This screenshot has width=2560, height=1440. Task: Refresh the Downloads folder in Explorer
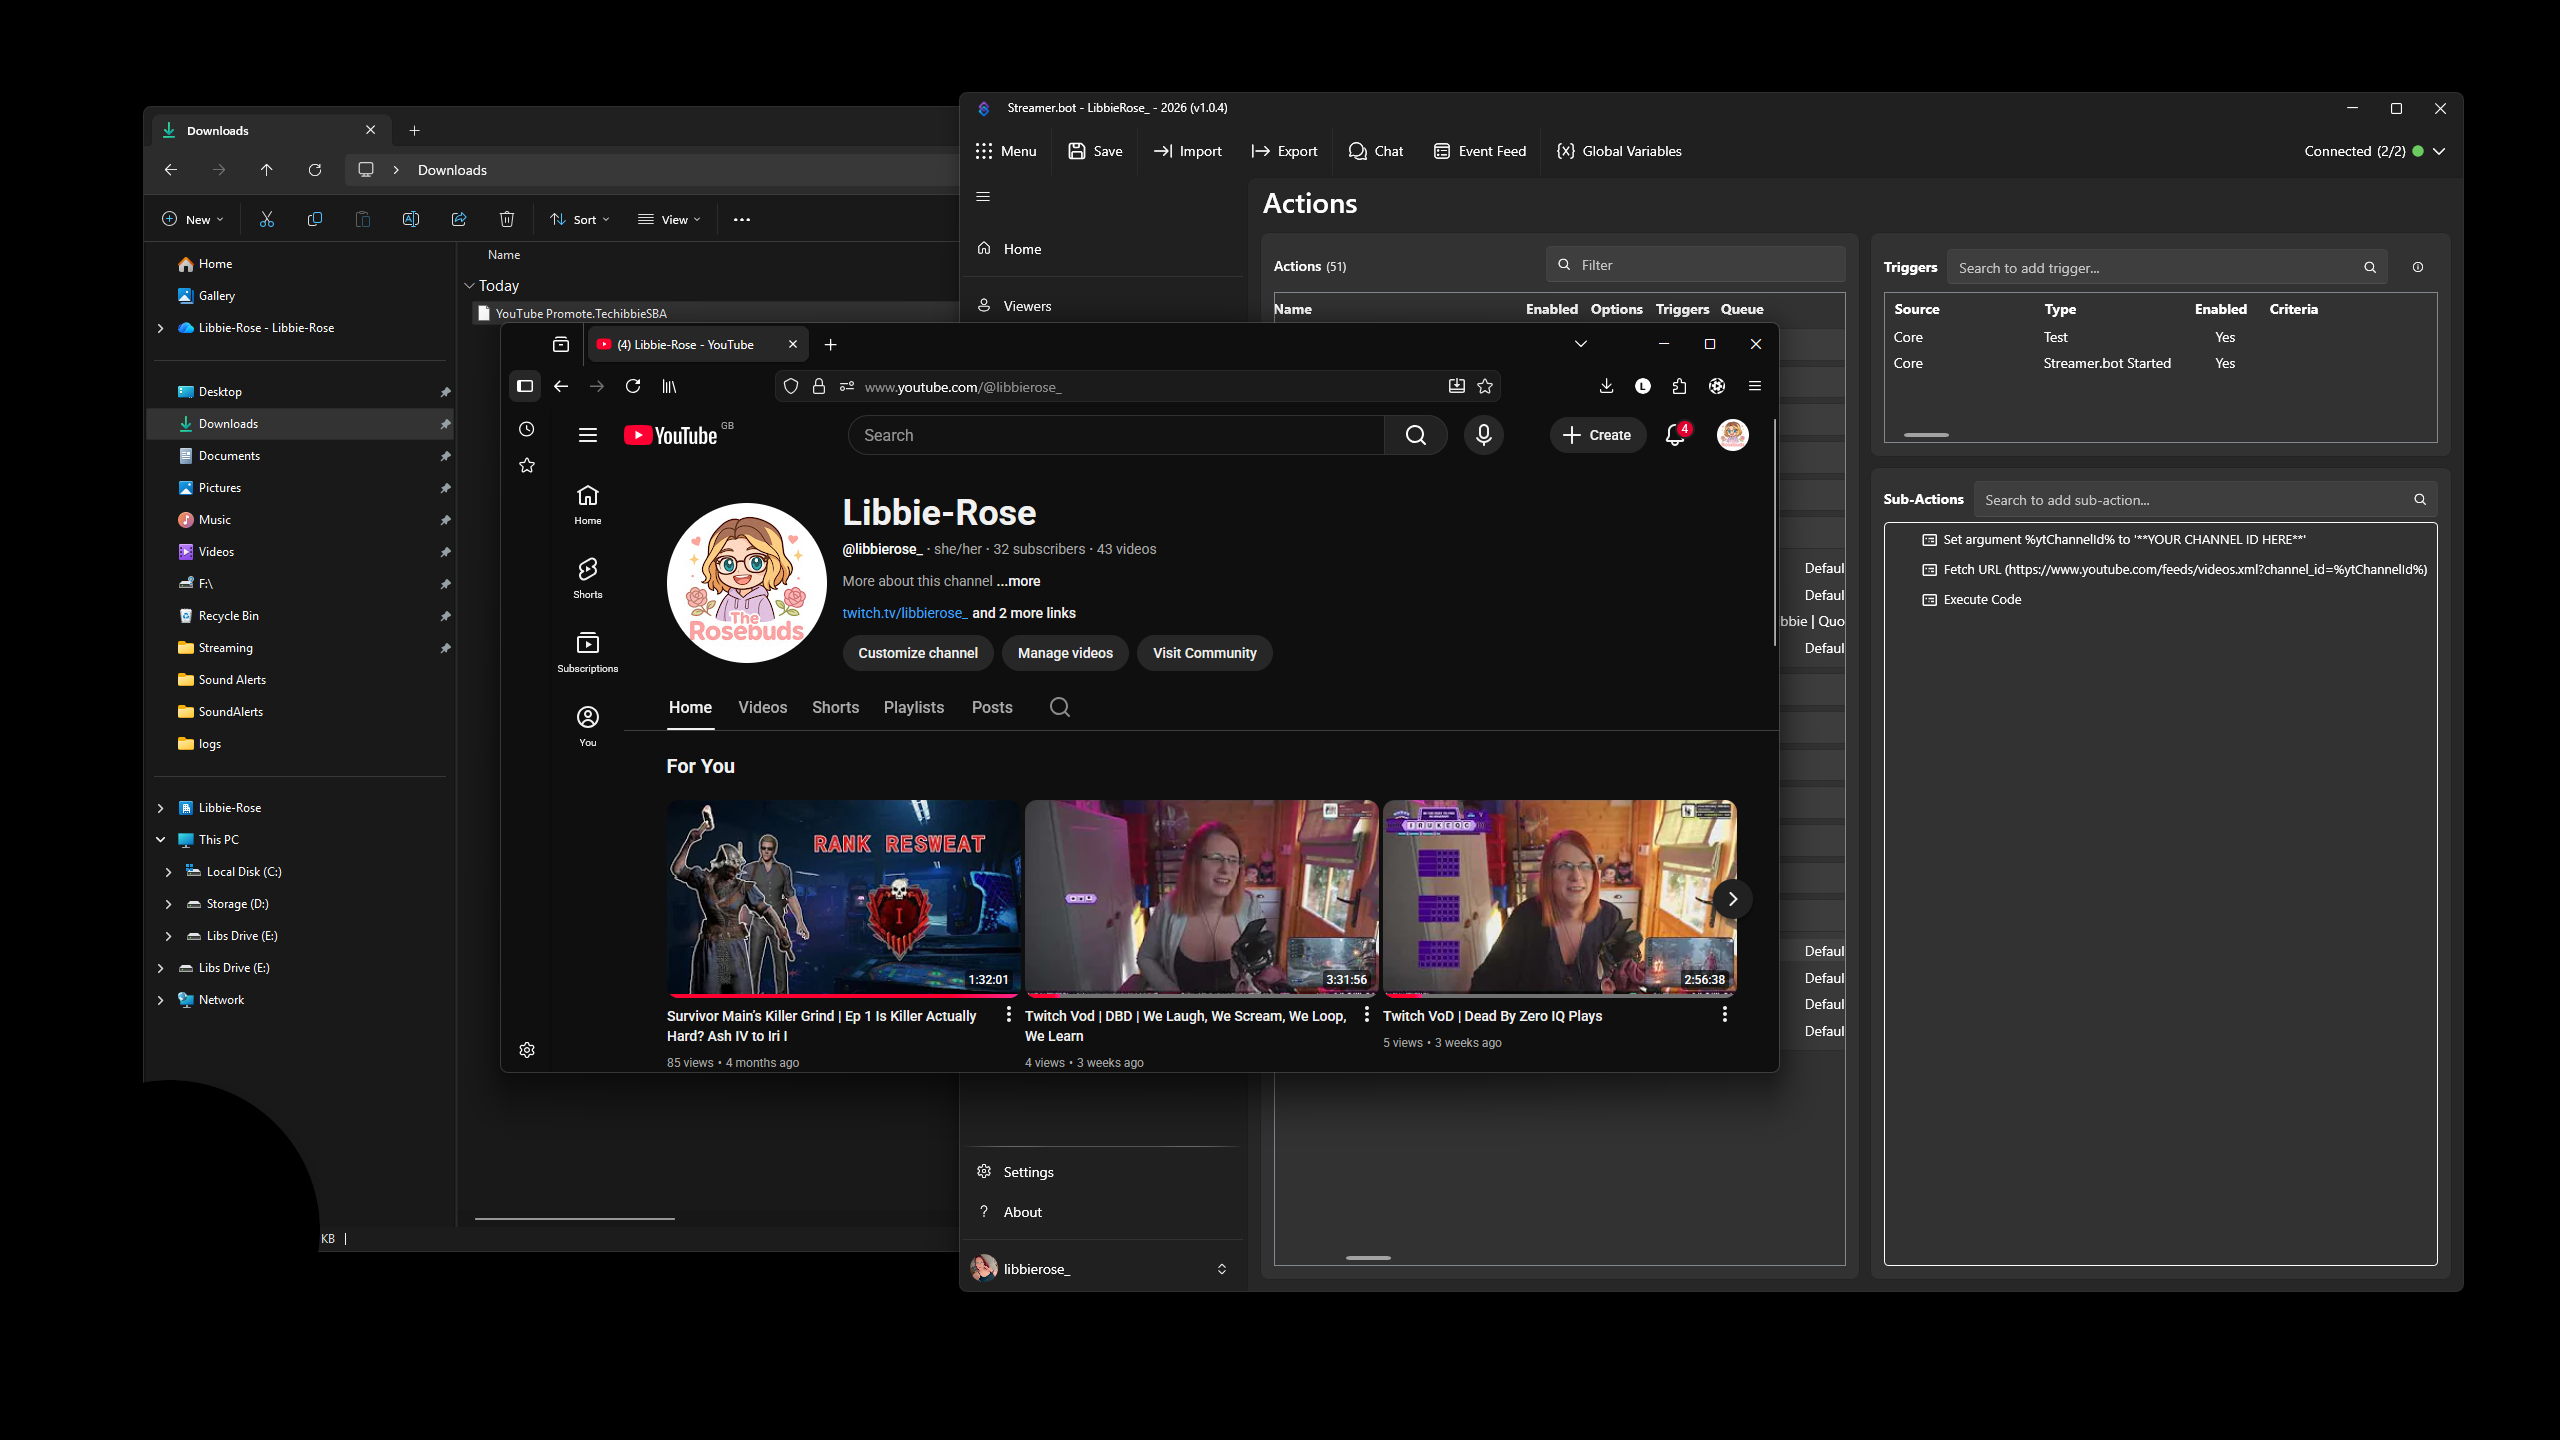click(315, 170)
